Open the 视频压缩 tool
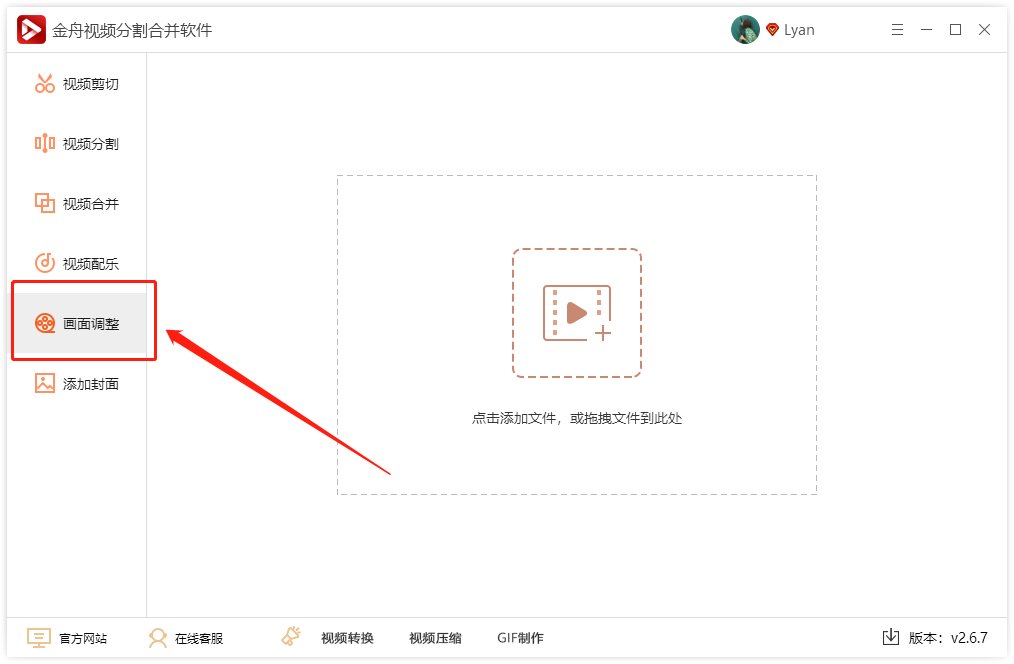 coord(434,638)
